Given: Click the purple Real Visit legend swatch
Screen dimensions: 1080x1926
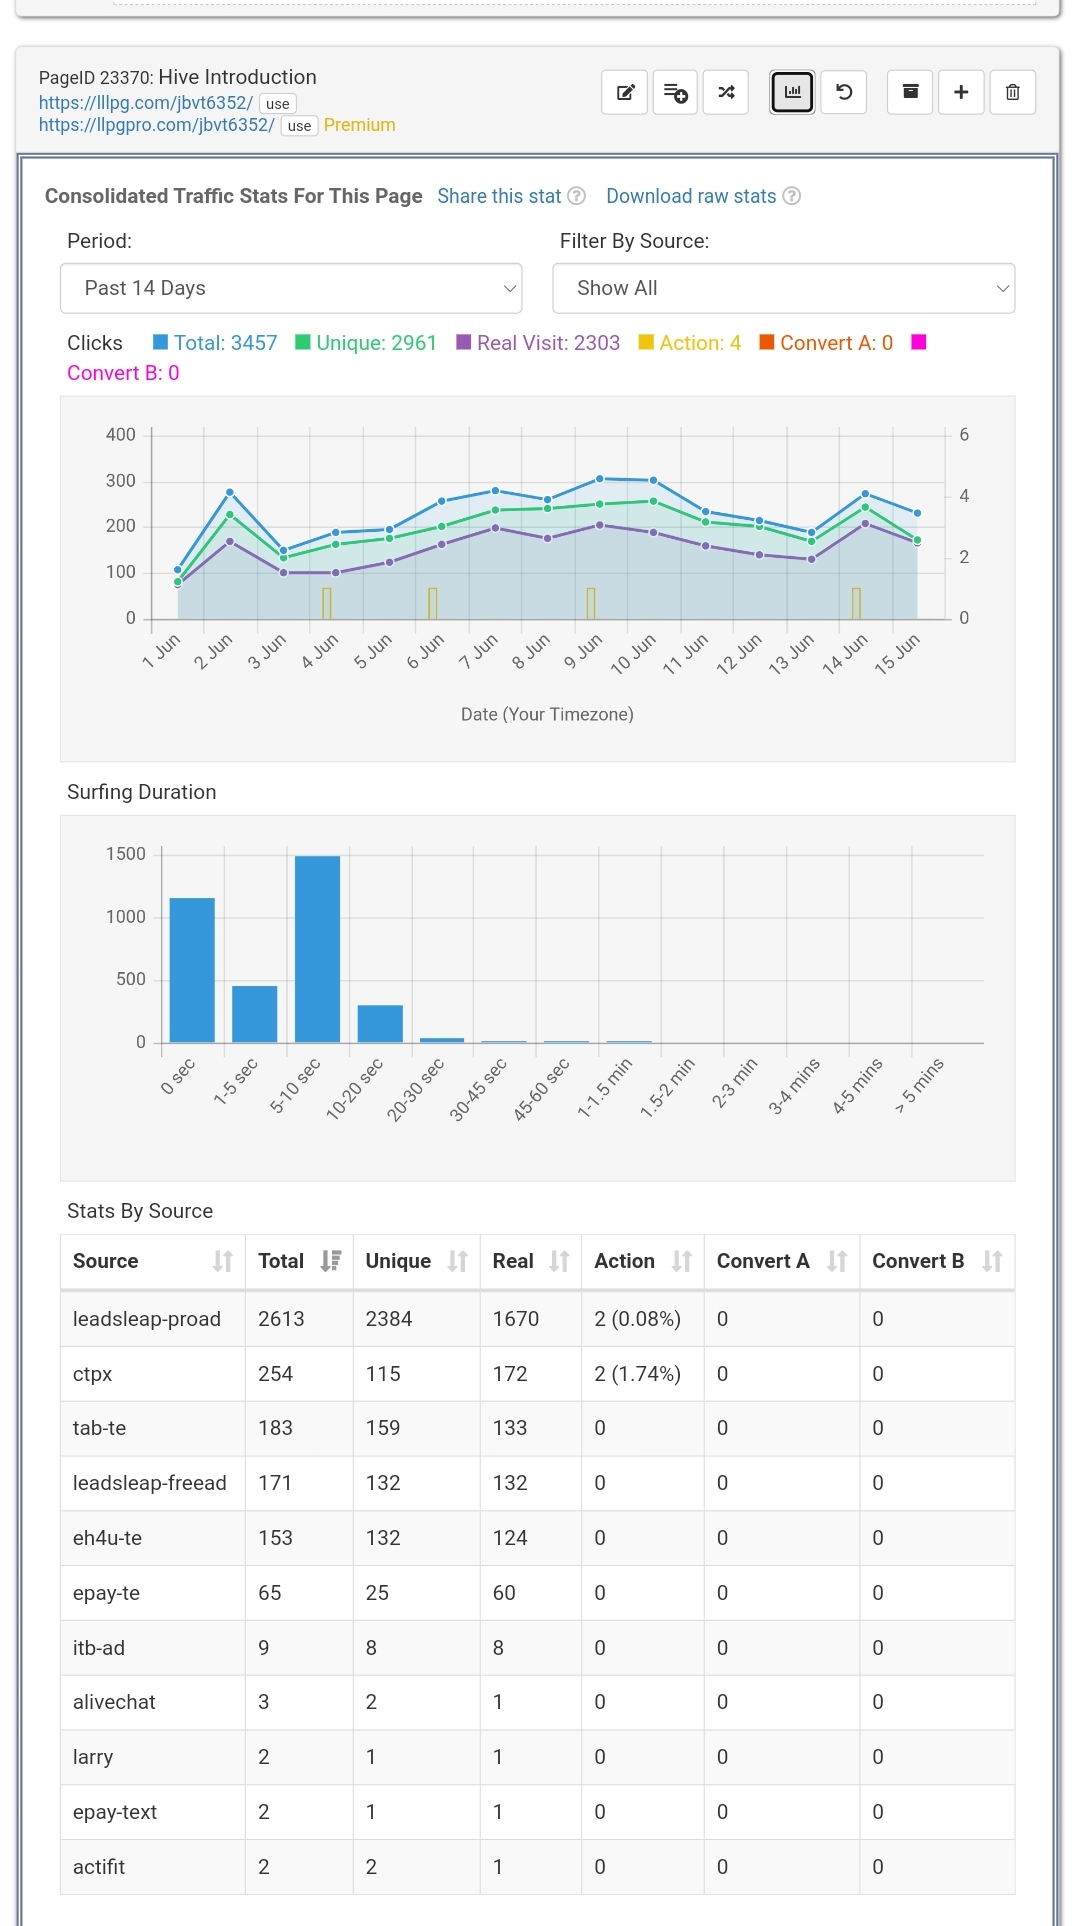Looking at the screenshot, I should (x=463, y=342).
